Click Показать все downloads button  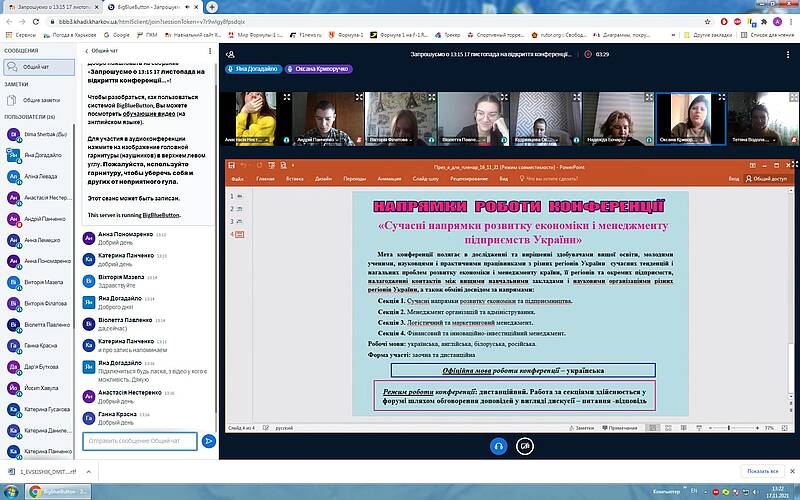[762, 471]
